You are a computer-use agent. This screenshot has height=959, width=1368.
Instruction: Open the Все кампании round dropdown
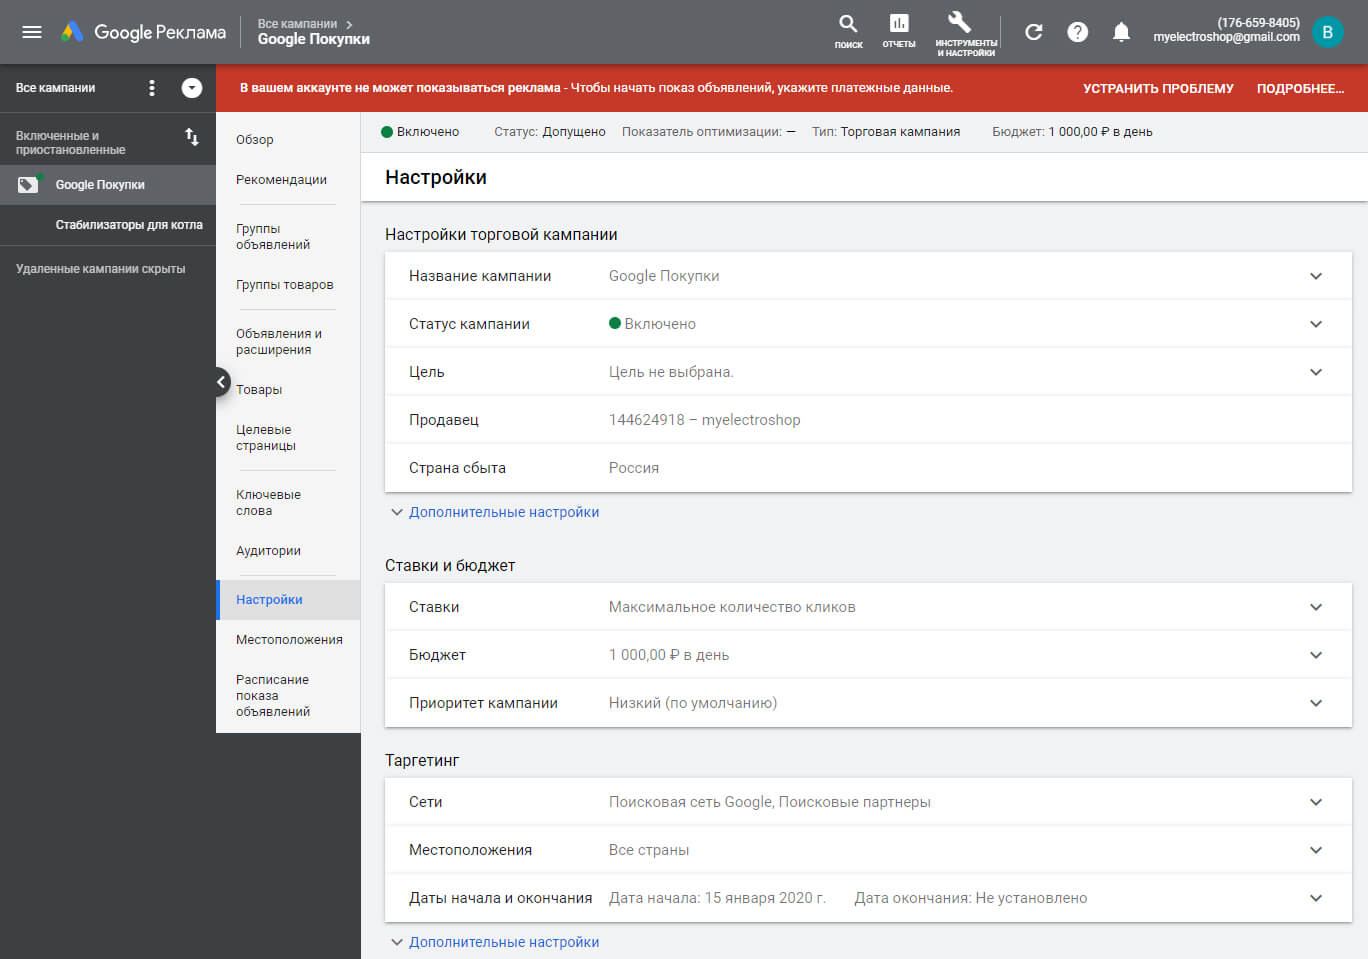[192, 88]
